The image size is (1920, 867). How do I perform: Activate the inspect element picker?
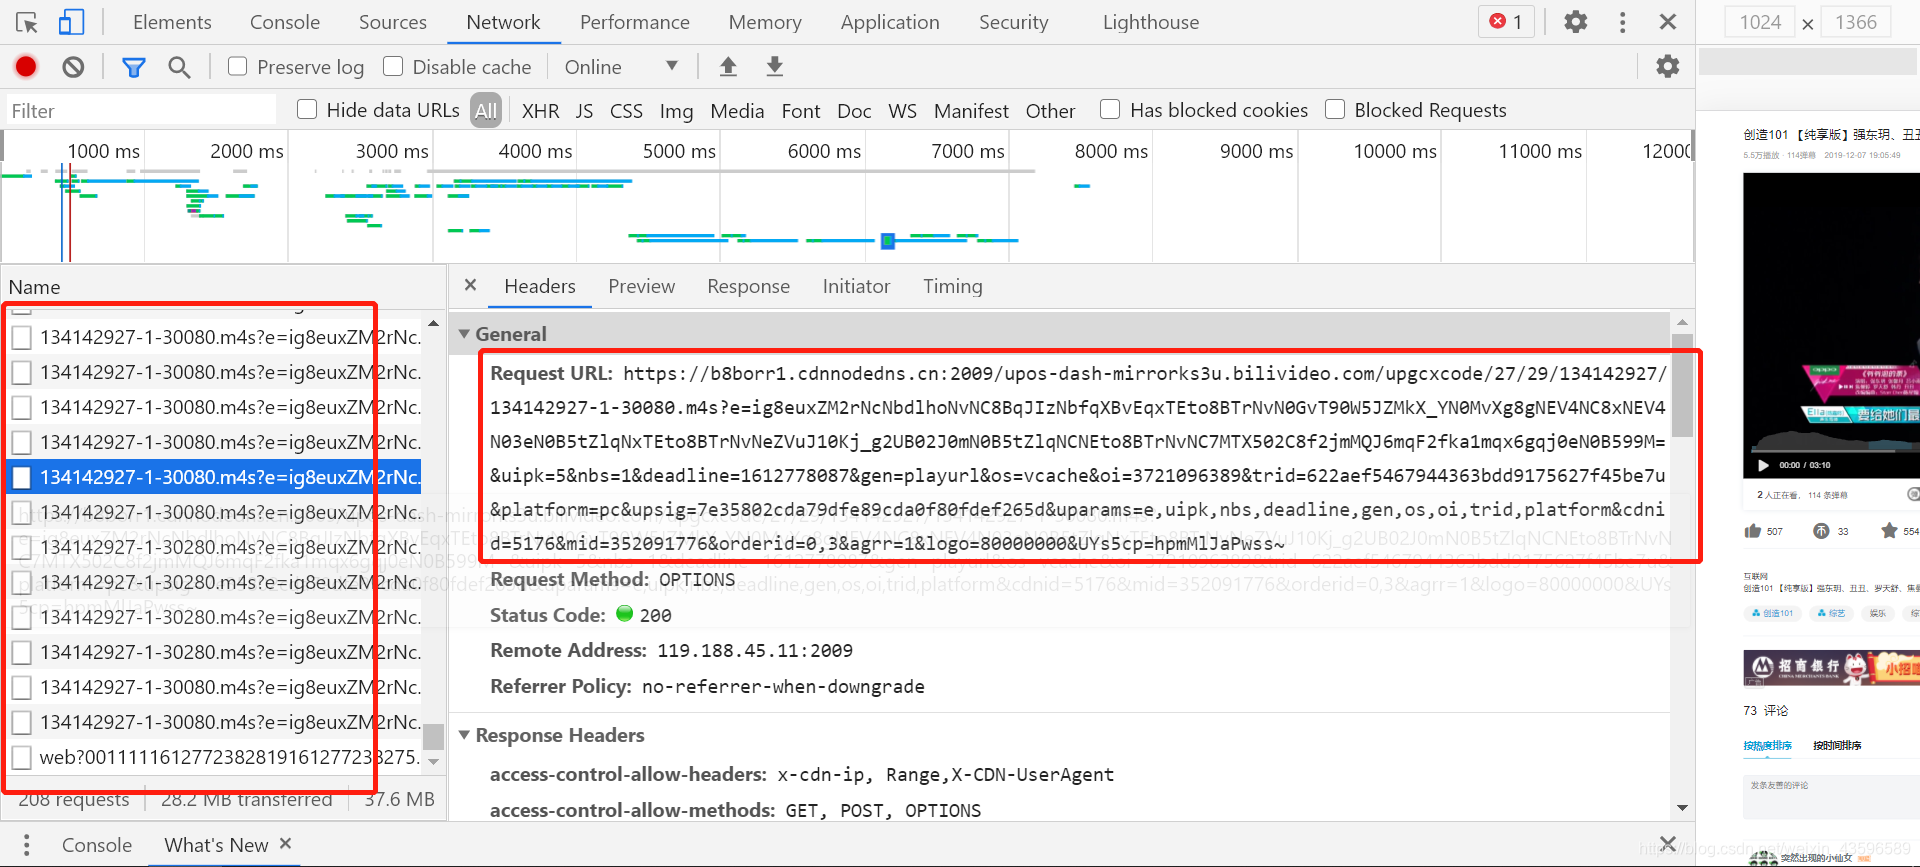(27, 22)
